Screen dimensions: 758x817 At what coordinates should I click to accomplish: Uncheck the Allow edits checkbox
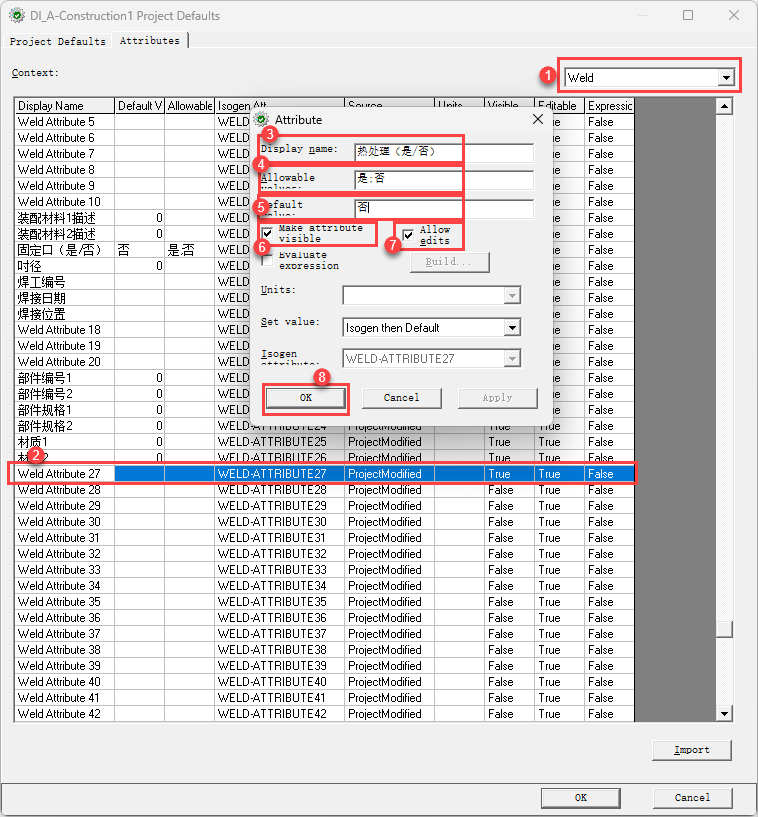408,235
